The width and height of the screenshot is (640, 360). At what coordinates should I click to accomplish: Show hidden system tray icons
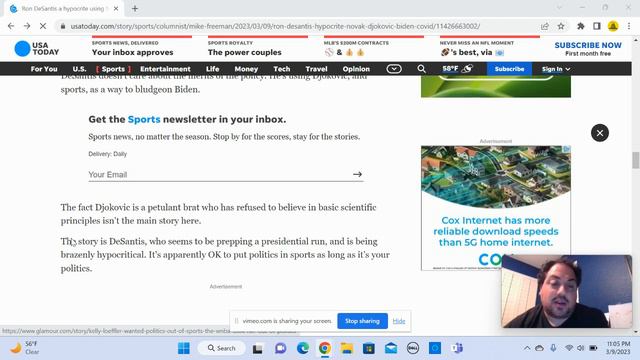click(527, 348)
